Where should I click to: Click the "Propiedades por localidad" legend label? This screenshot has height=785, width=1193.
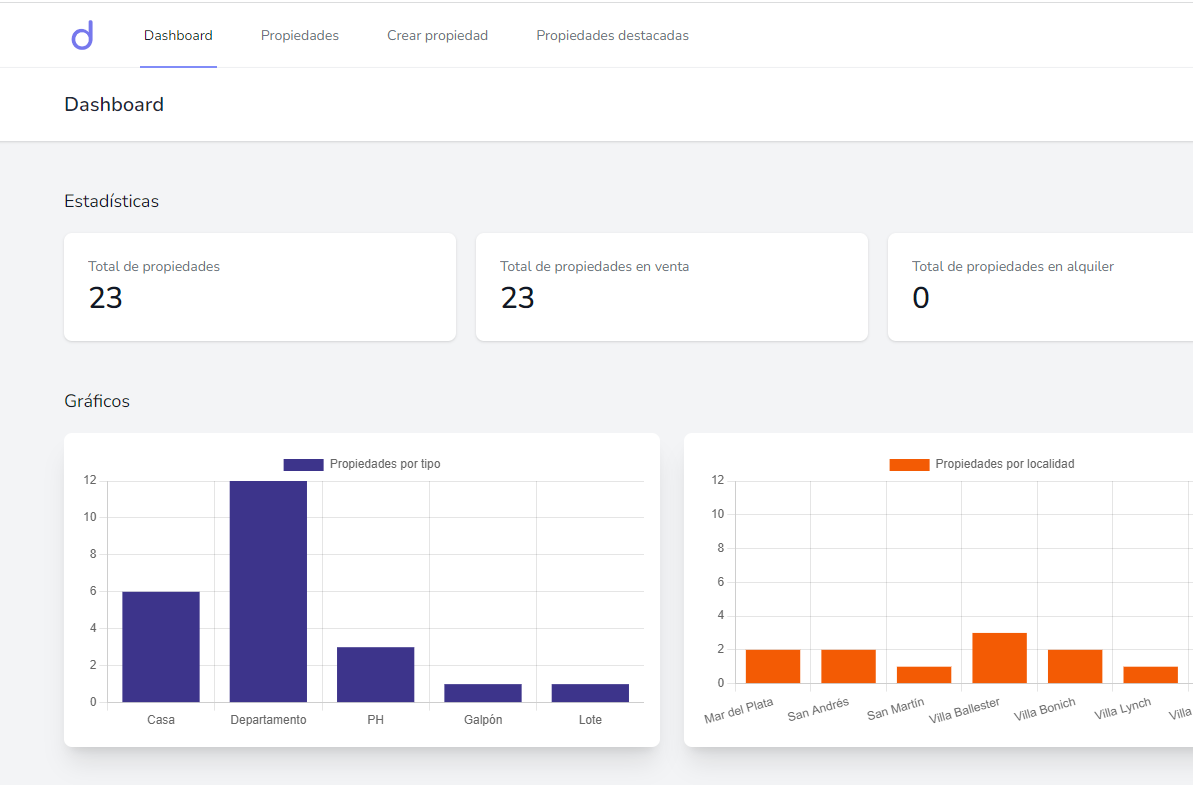coord(1004,464)
